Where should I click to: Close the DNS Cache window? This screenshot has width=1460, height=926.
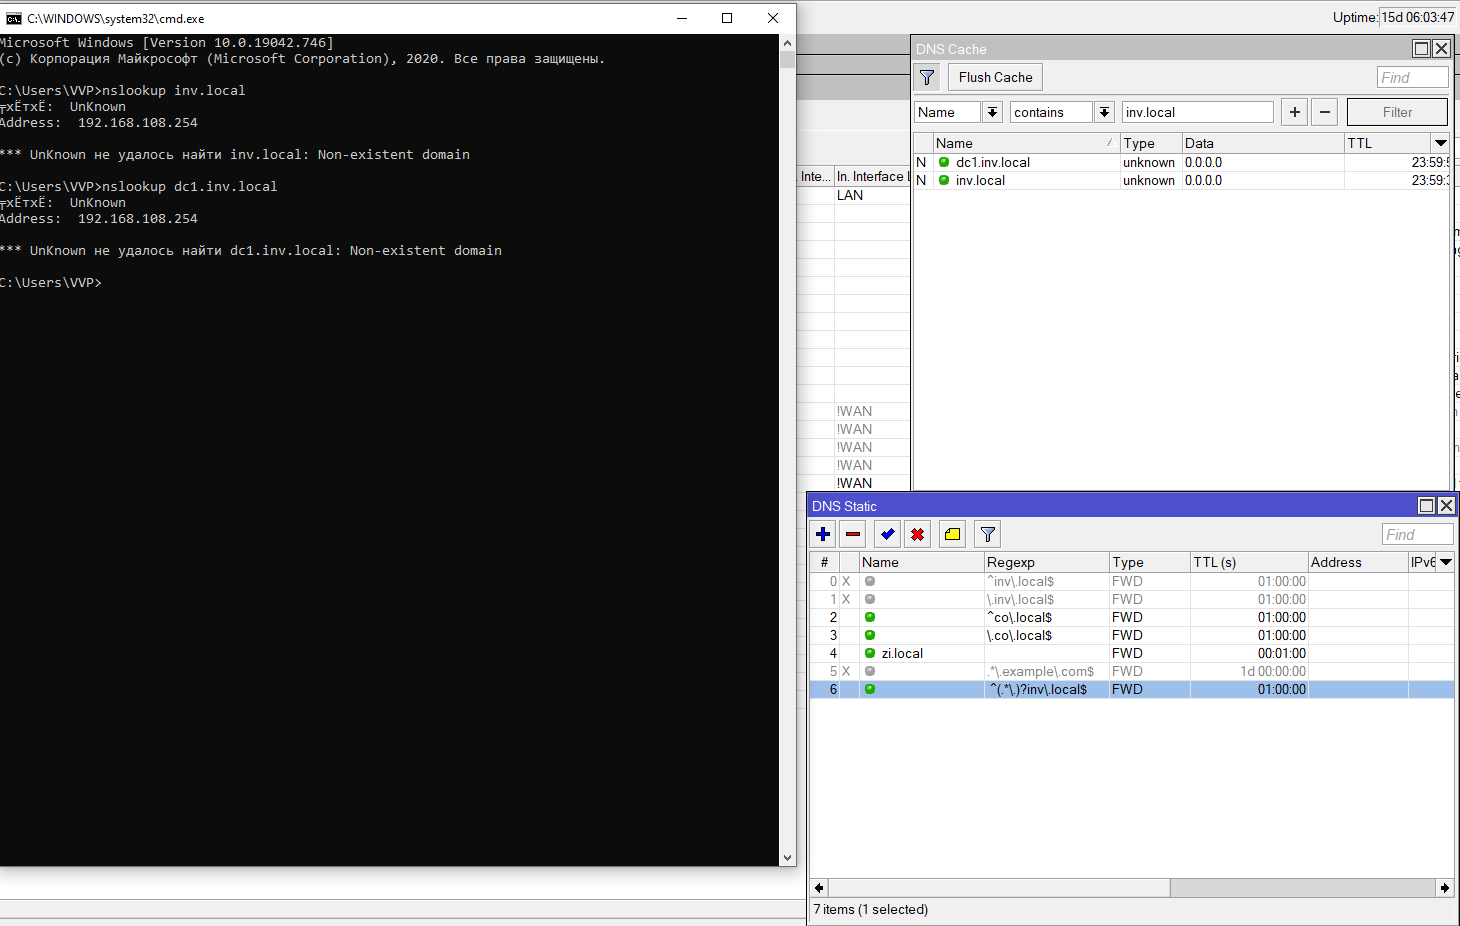(1441, 48)
